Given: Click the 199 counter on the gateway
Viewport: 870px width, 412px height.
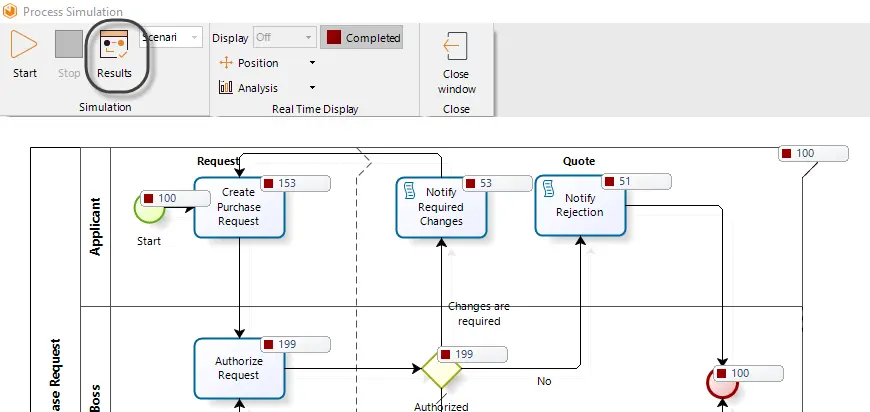Looking at the screenshot, I should pyautogui.click(x=472, y=354).
